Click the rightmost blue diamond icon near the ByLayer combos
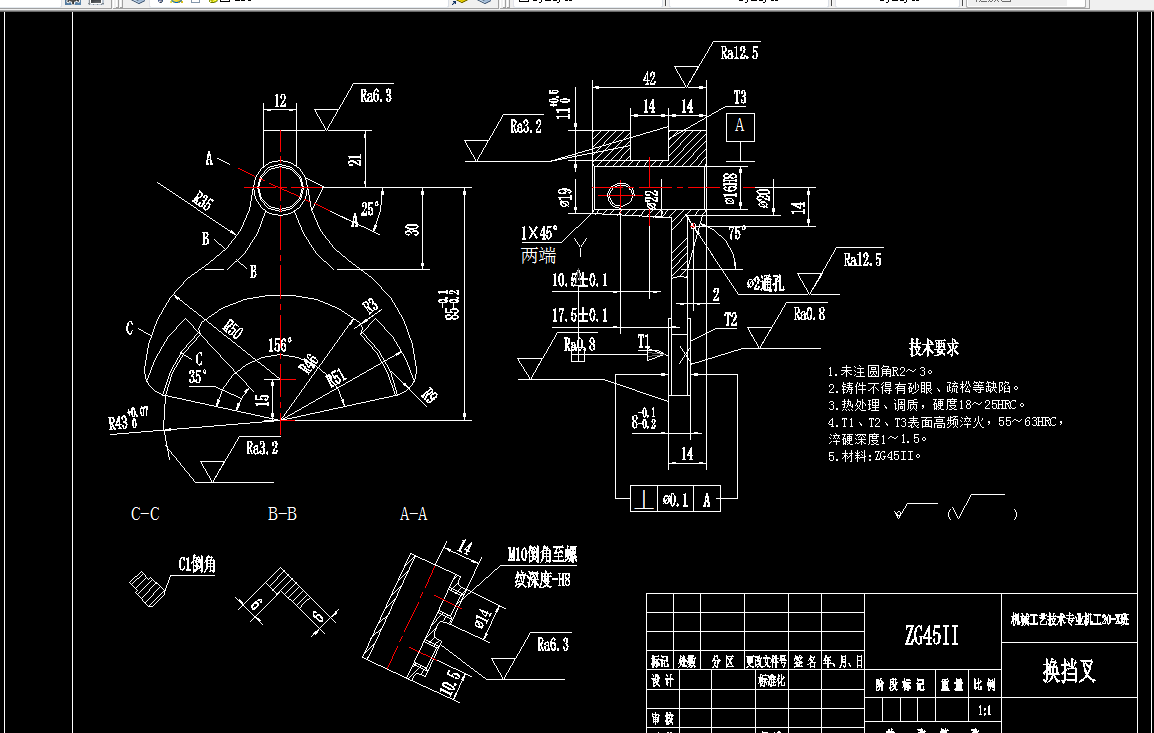 pyautogui.click(x=486, y=4)
